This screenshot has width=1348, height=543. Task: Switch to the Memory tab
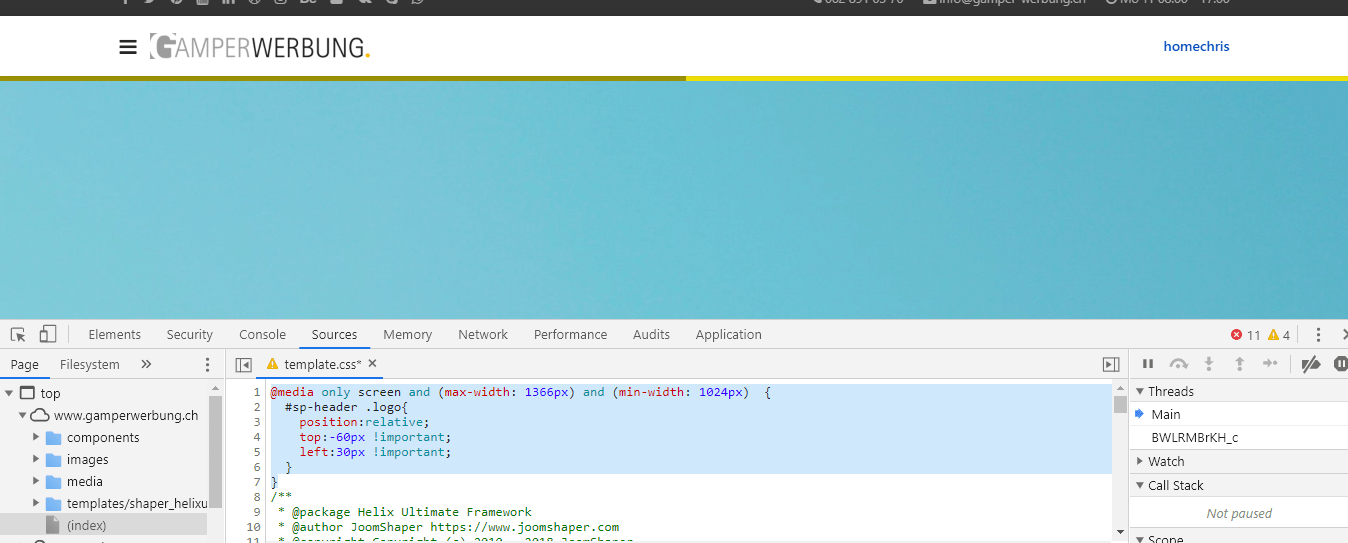(407, 335)
